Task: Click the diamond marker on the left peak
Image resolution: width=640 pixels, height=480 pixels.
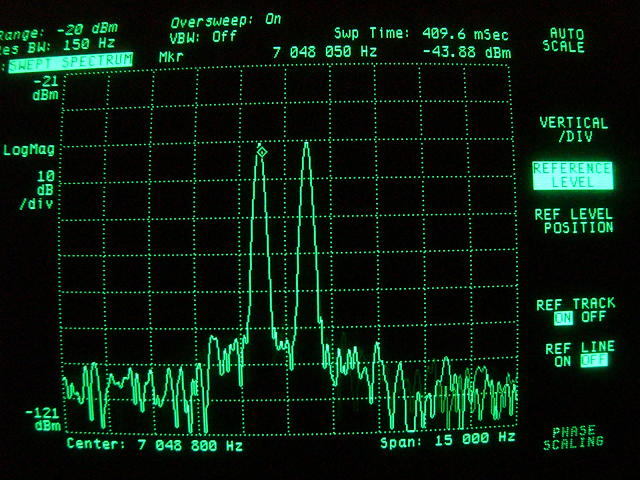Action: click(x=262, y=151)
